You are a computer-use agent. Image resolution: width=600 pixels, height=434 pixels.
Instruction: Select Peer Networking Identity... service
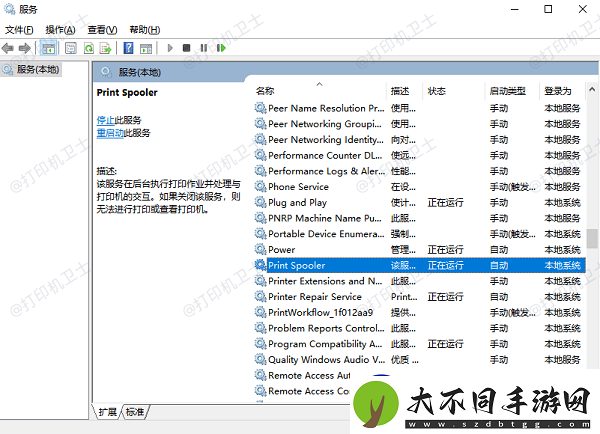326,140
